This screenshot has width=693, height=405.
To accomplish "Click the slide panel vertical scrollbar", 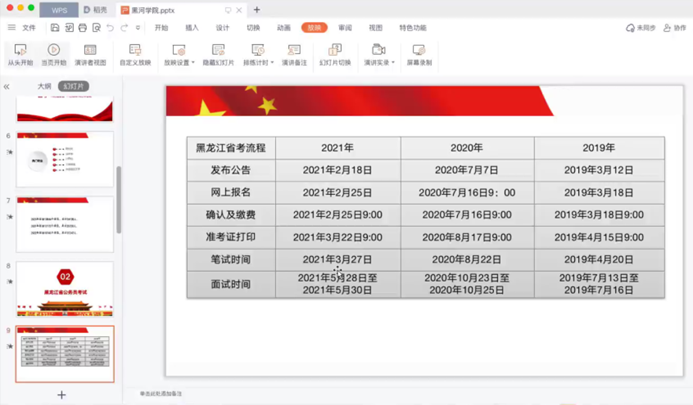I will (118, 199).
